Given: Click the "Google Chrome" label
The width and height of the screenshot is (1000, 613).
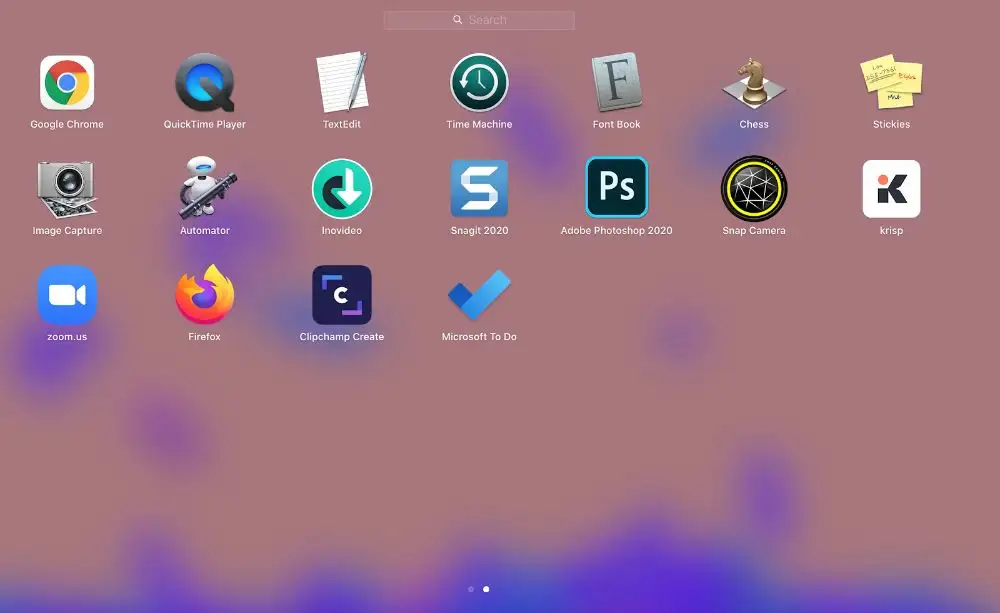Looking at the screenshot, I should (67, 124).
